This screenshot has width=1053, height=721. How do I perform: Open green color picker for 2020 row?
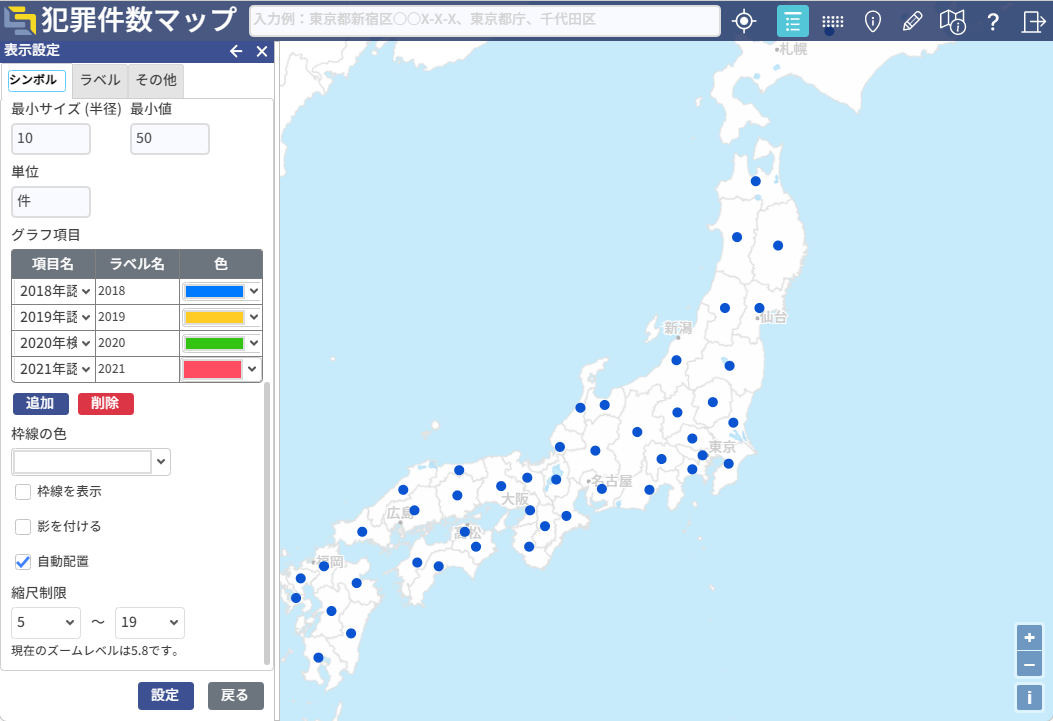[221, 344]
